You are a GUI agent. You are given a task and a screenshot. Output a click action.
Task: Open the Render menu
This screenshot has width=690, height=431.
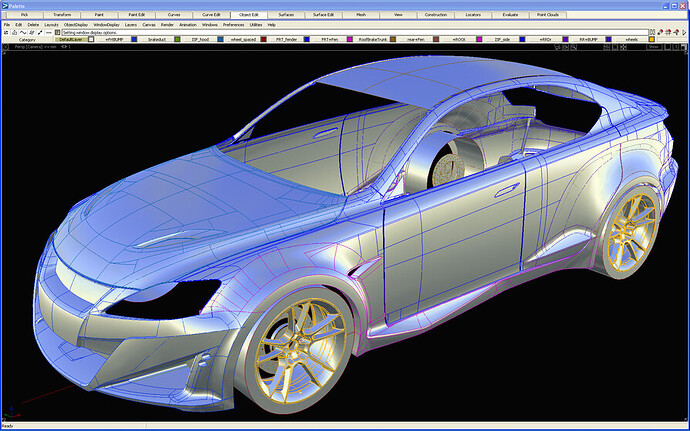pyautogui.click(x=167, y=25)
